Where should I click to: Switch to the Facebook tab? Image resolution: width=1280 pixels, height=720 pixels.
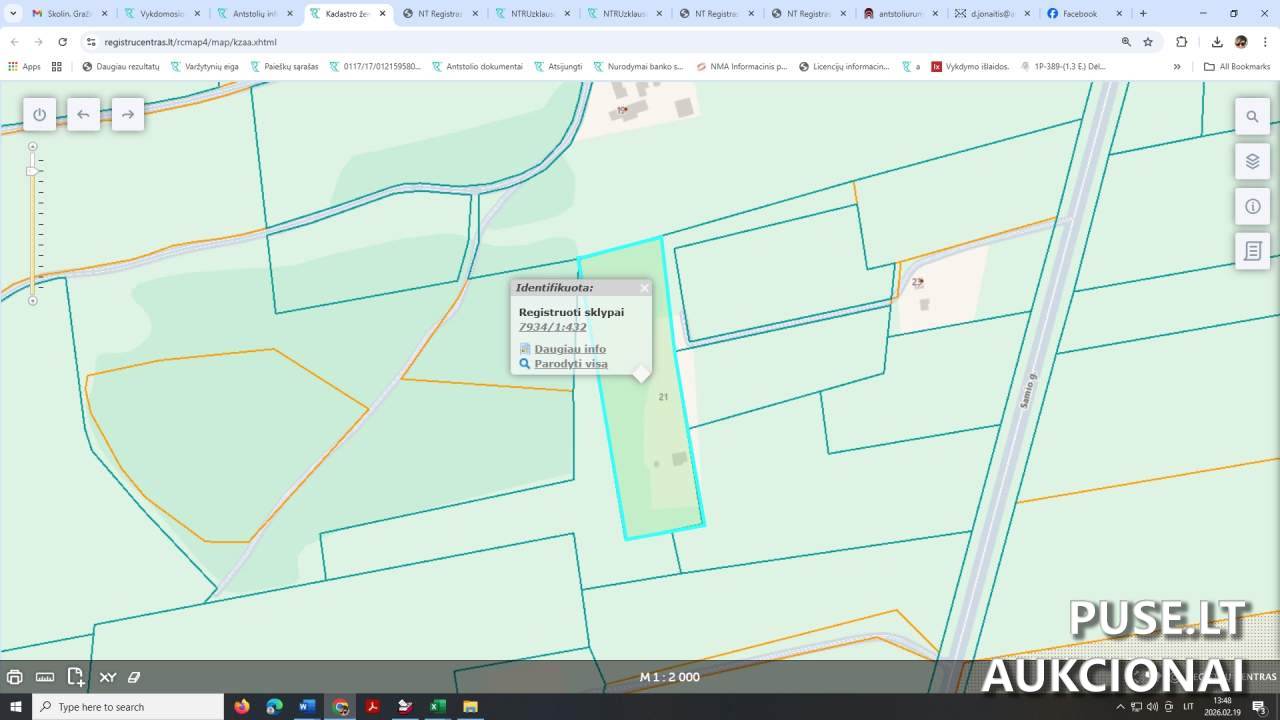[1079, 14]
